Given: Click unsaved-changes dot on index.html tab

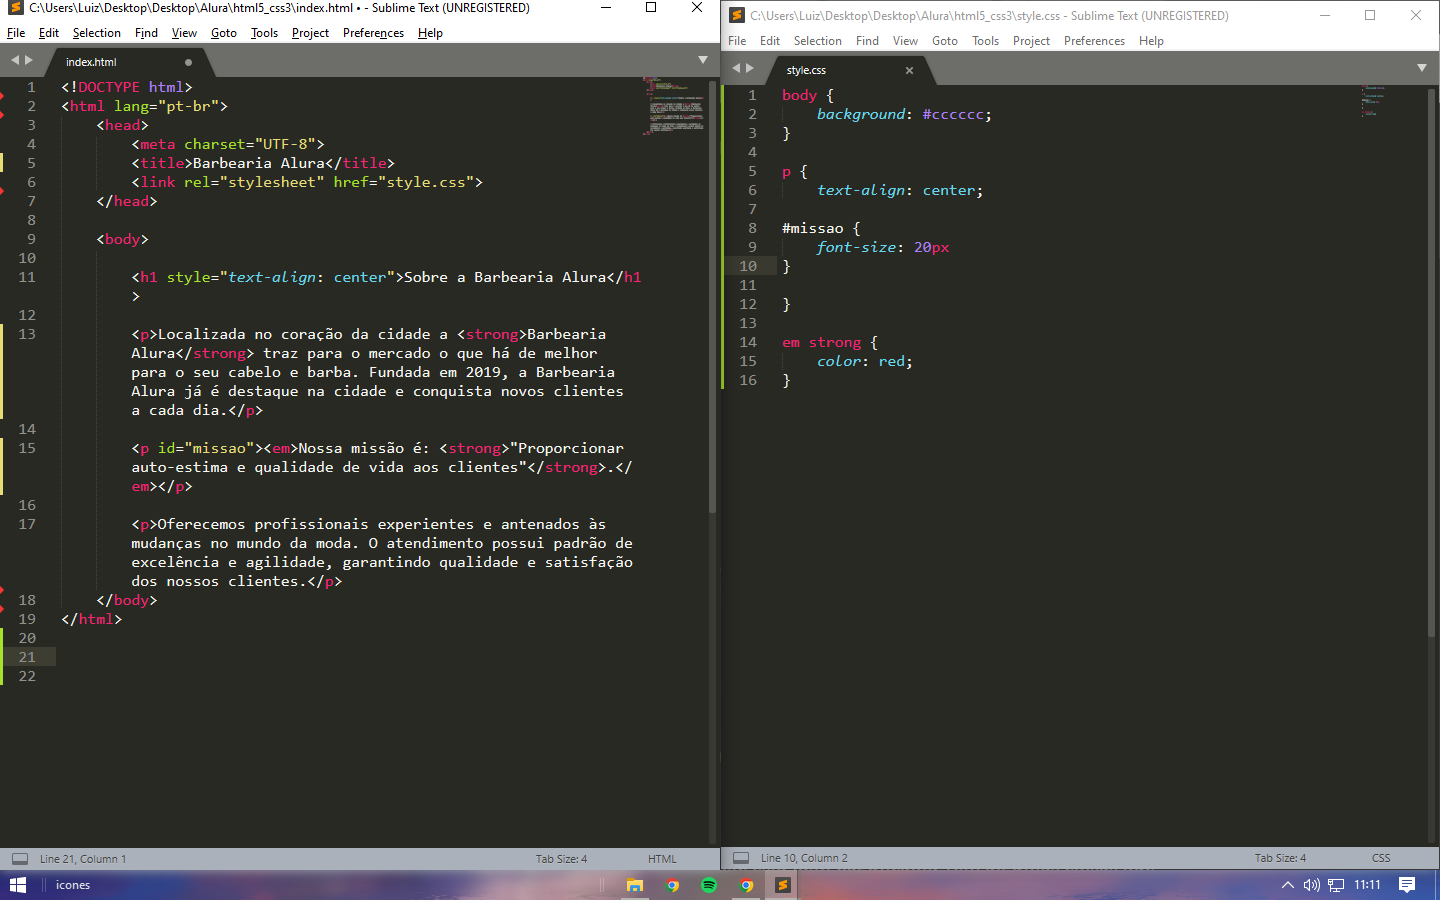Looking at the screenshot, I should pos(188,62).
